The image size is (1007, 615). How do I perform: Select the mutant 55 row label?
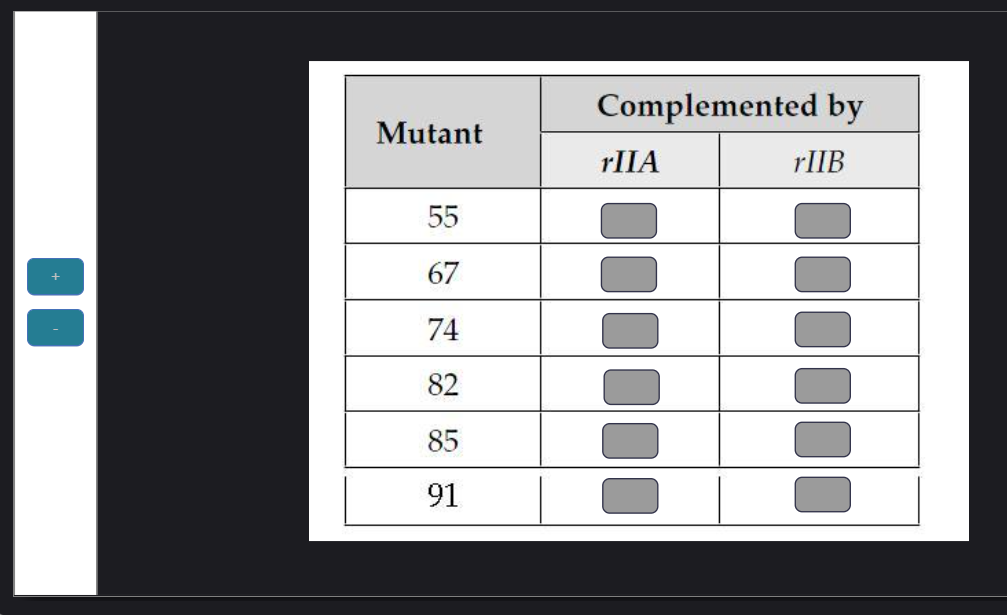point(443,217)
